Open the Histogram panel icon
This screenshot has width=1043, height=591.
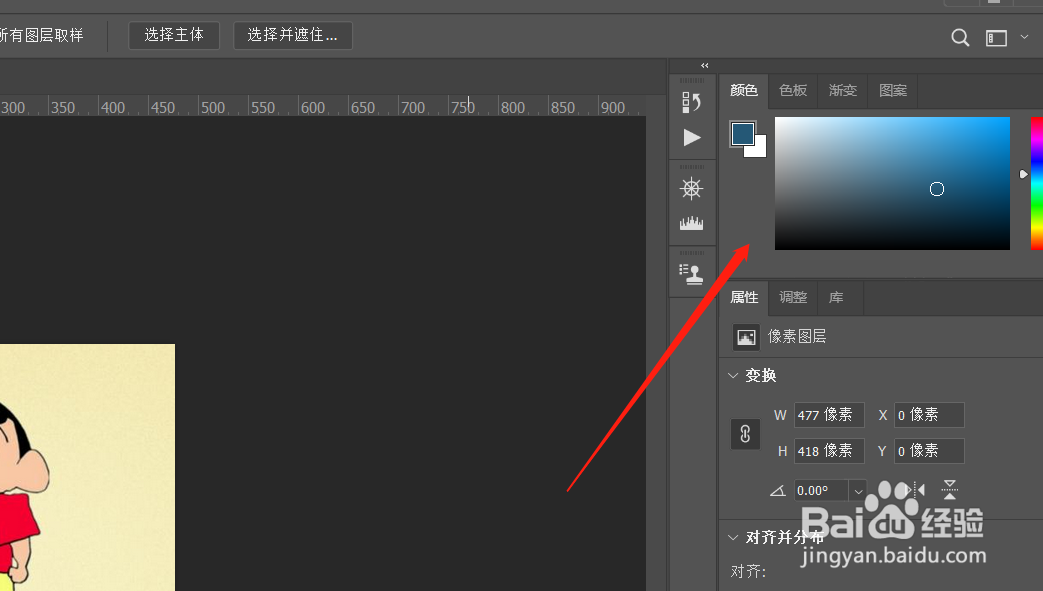[x=691, y=222]
